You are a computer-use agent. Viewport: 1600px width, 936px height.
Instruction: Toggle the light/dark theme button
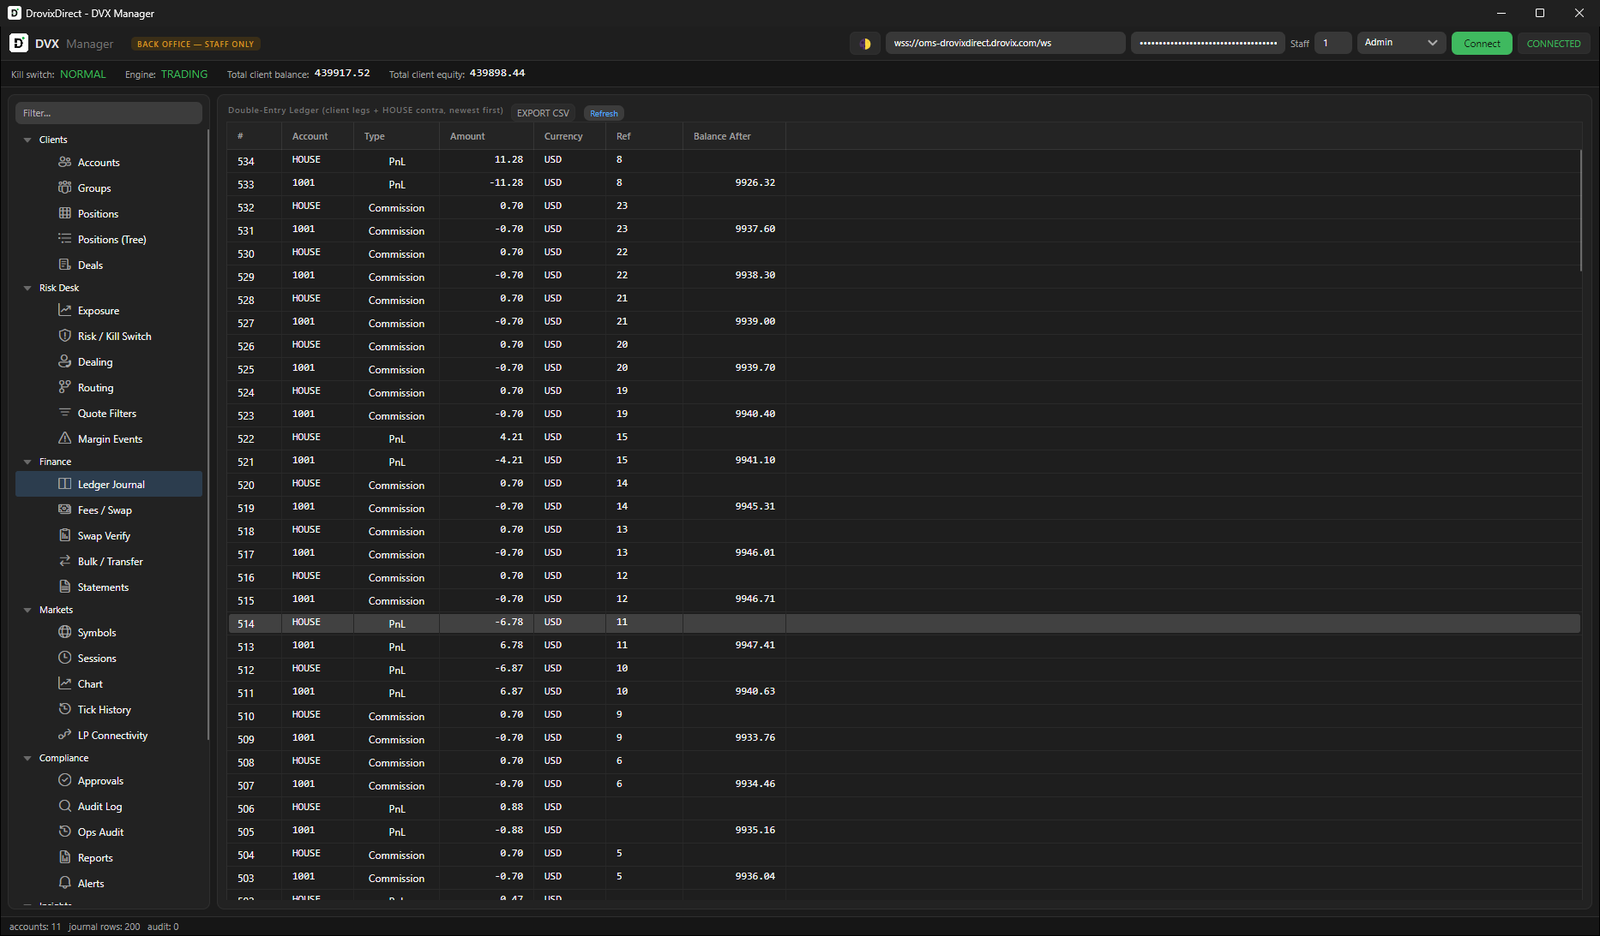(865, 43)
